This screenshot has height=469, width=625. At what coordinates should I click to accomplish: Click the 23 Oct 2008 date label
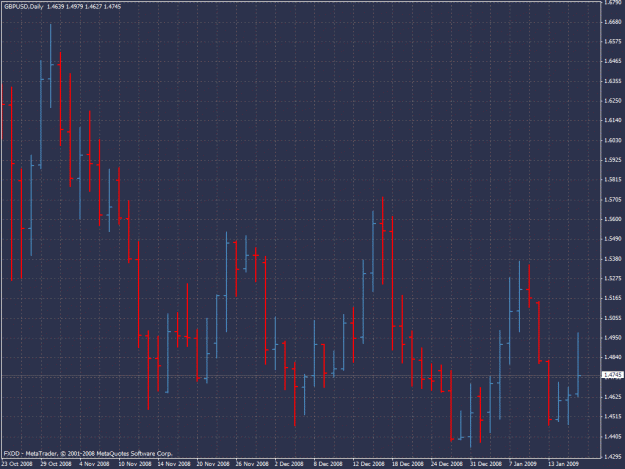click(x=17, y=464)
